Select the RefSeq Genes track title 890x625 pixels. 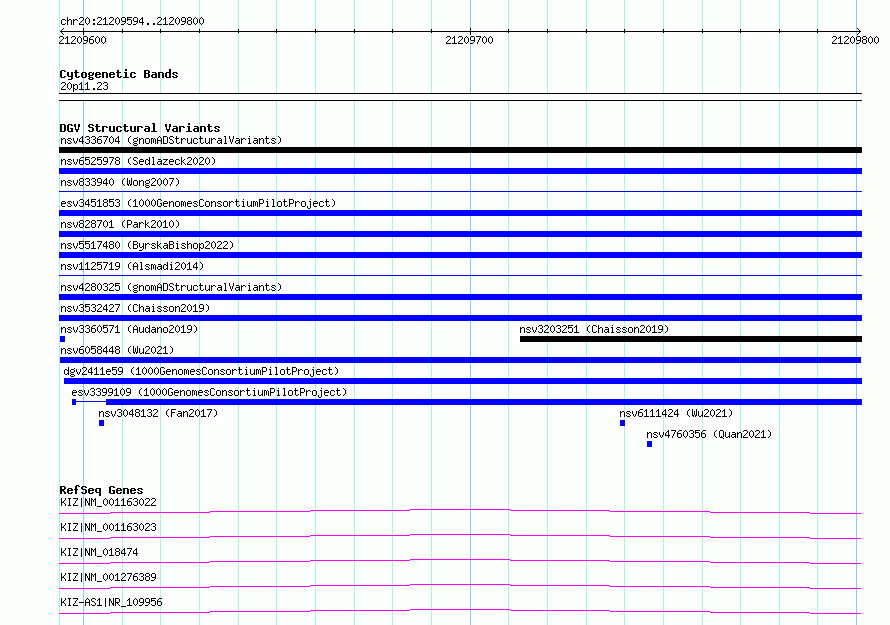(x=102, y=490)
